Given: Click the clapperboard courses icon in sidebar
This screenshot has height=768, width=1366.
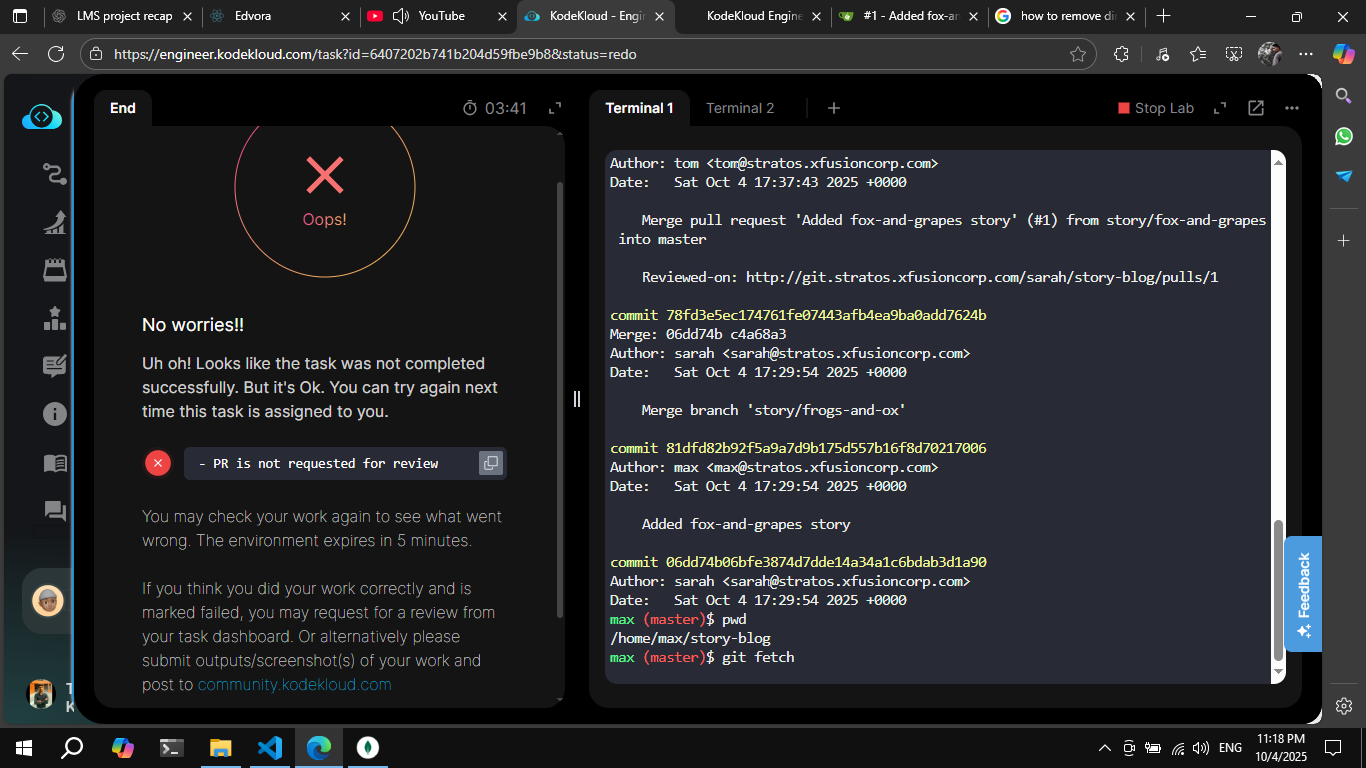Looking at the screenshot, I should point(55,270).
